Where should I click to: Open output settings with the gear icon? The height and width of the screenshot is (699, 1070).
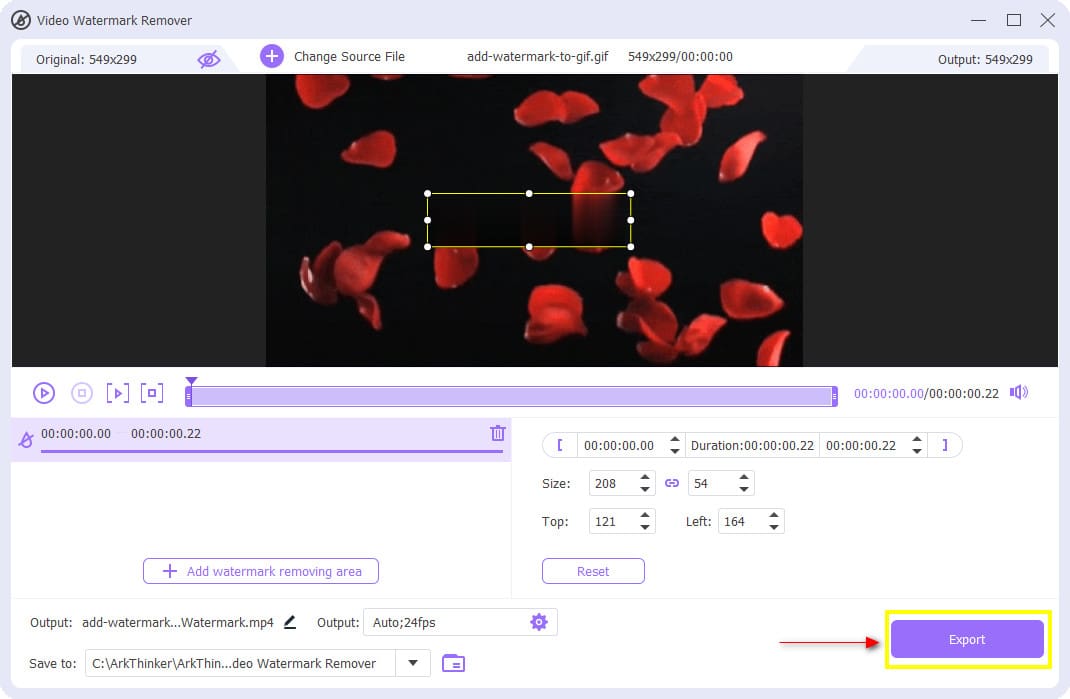(x=539, y=622)
